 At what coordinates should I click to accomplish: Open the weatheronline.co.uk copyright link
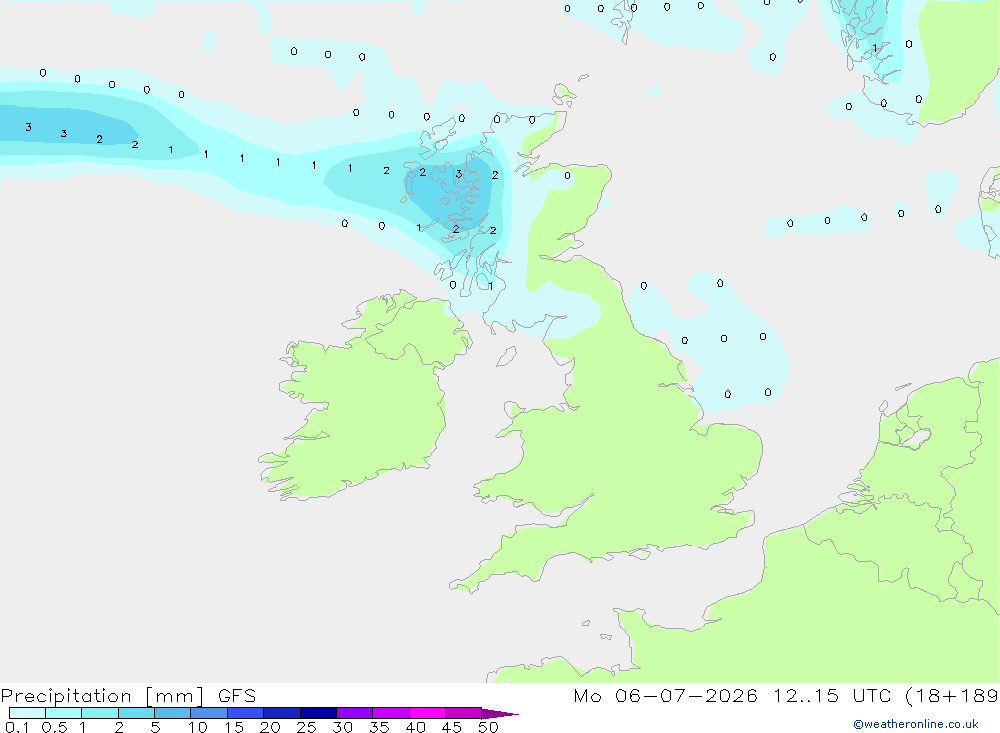[x=916, y=724]
